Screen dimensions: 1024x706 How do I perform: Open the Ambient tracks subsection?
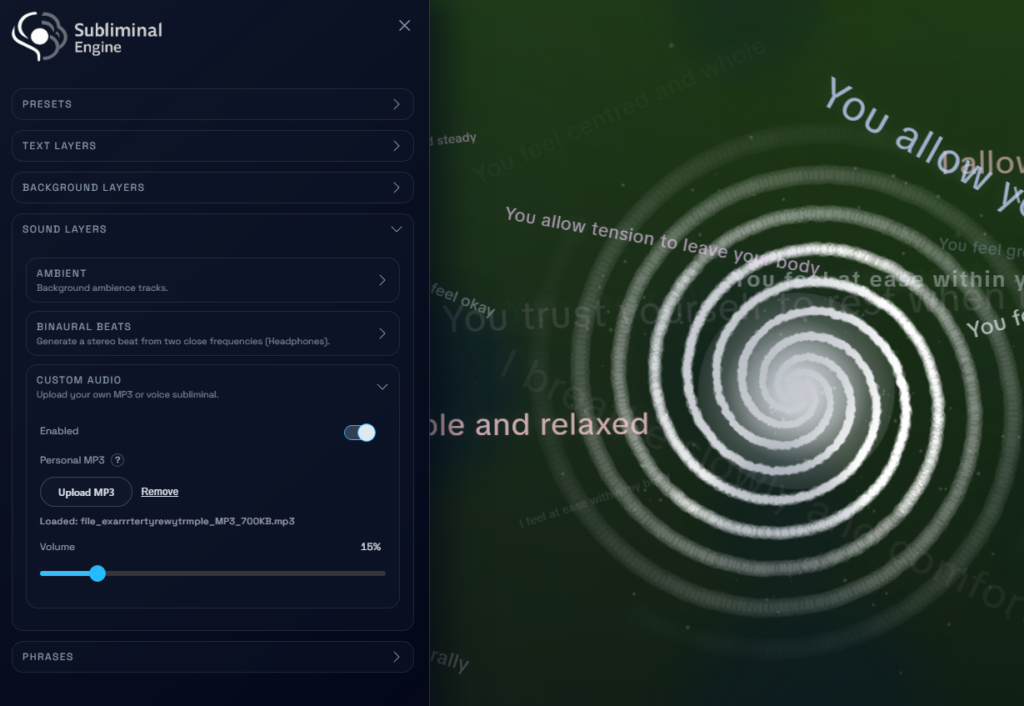coord(212,280)
